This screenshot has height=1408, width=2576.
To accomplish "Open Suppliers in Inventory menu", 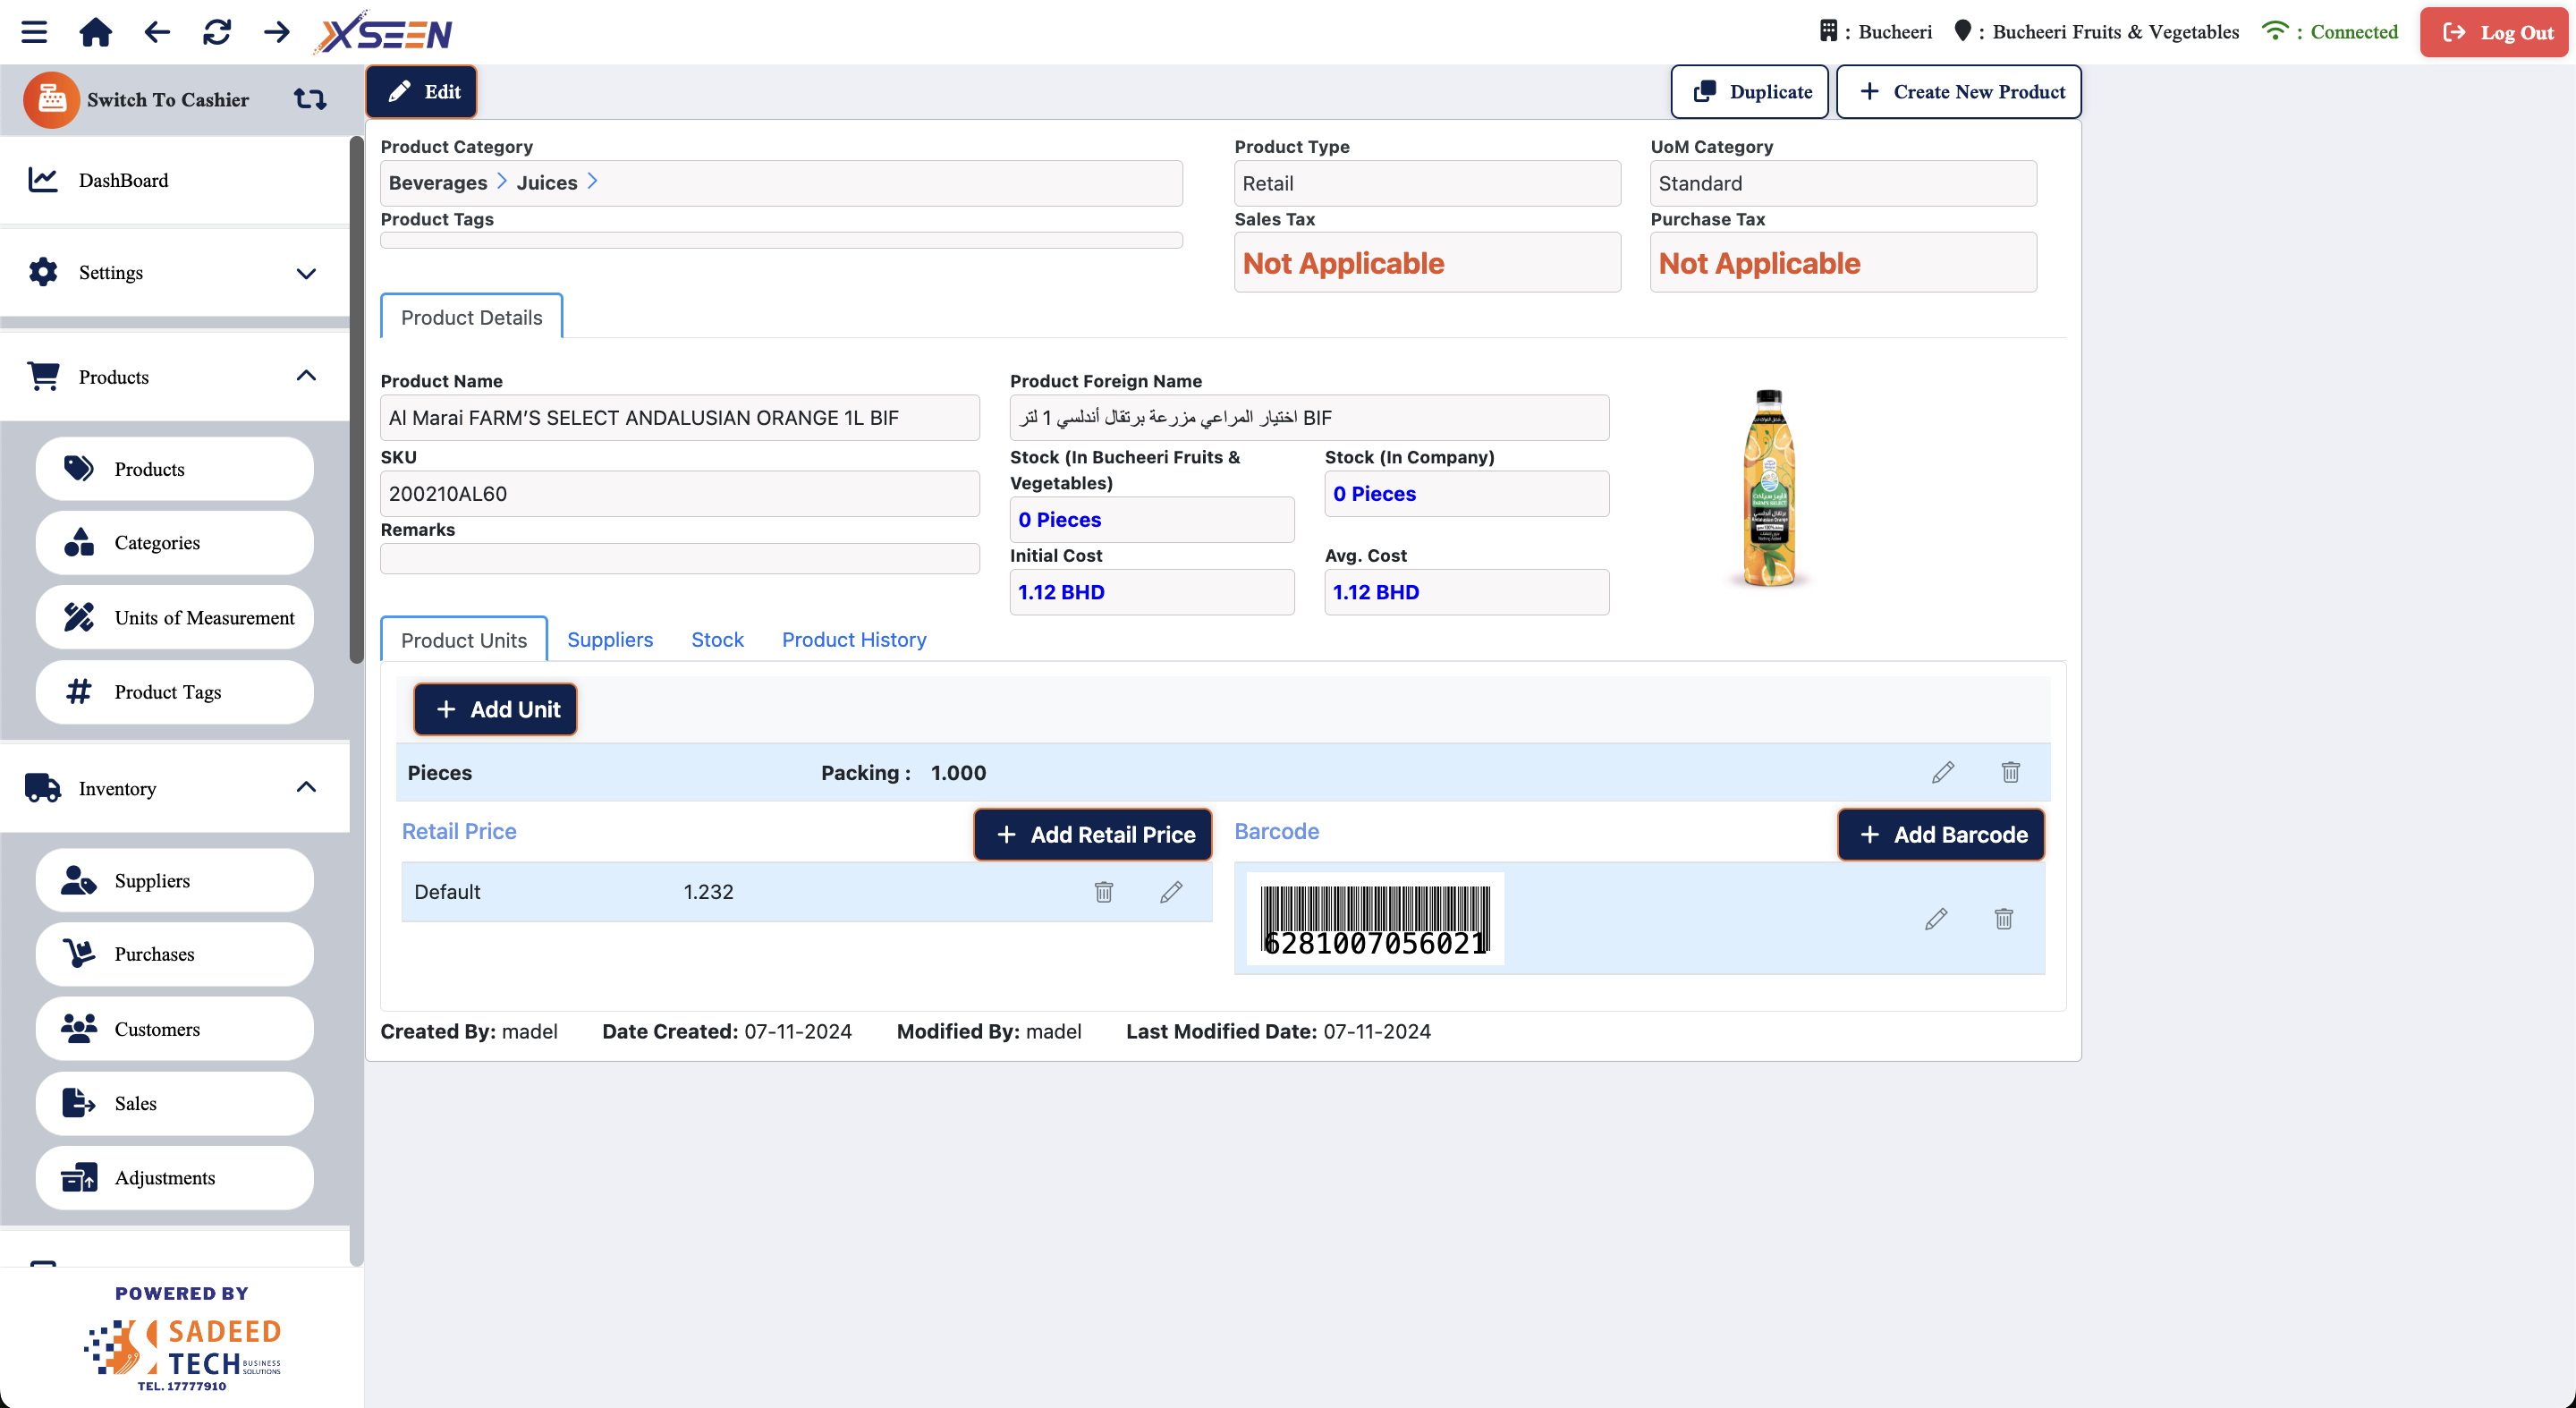I will (x=175, y=880).
